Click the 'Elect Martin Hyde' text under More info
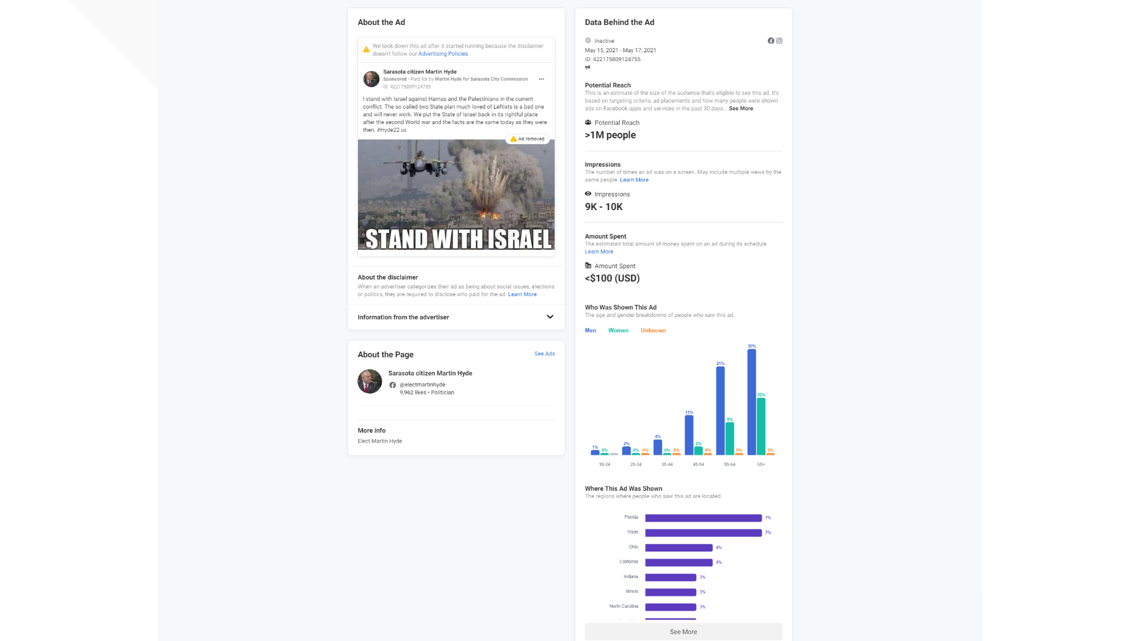 380,441
